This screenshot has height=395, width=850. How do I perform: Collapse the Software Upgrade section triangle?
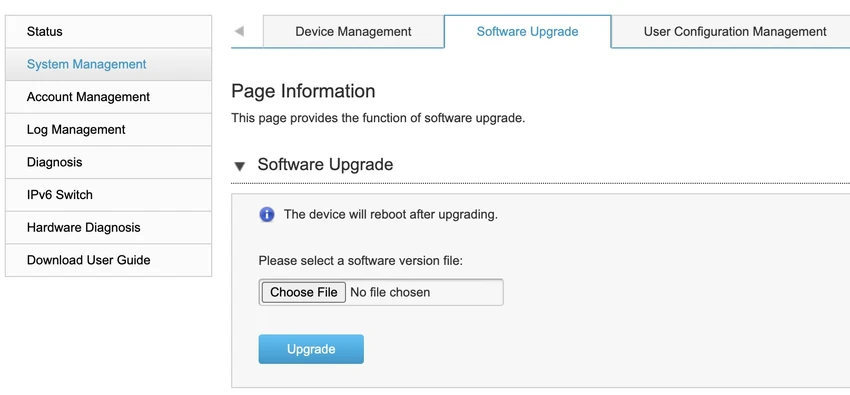point(240,166)
